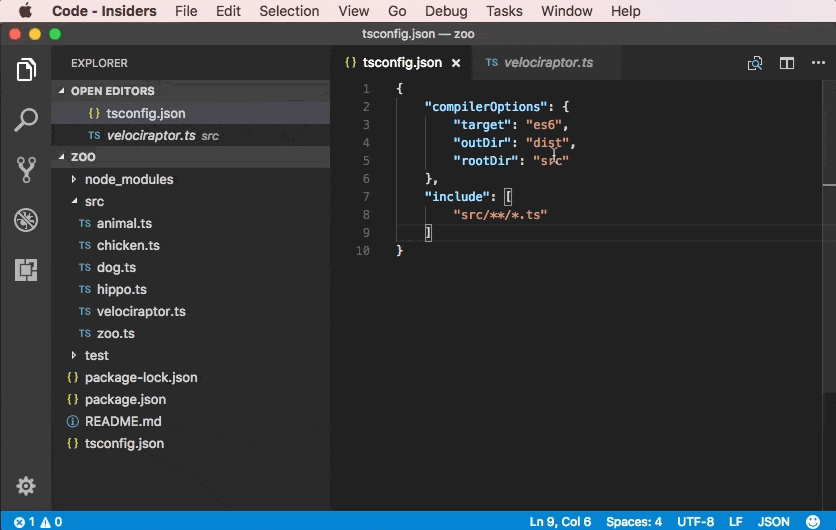Change encoding via UTF-8 indicator
This screenshot has height=530, width=836.
695,521
